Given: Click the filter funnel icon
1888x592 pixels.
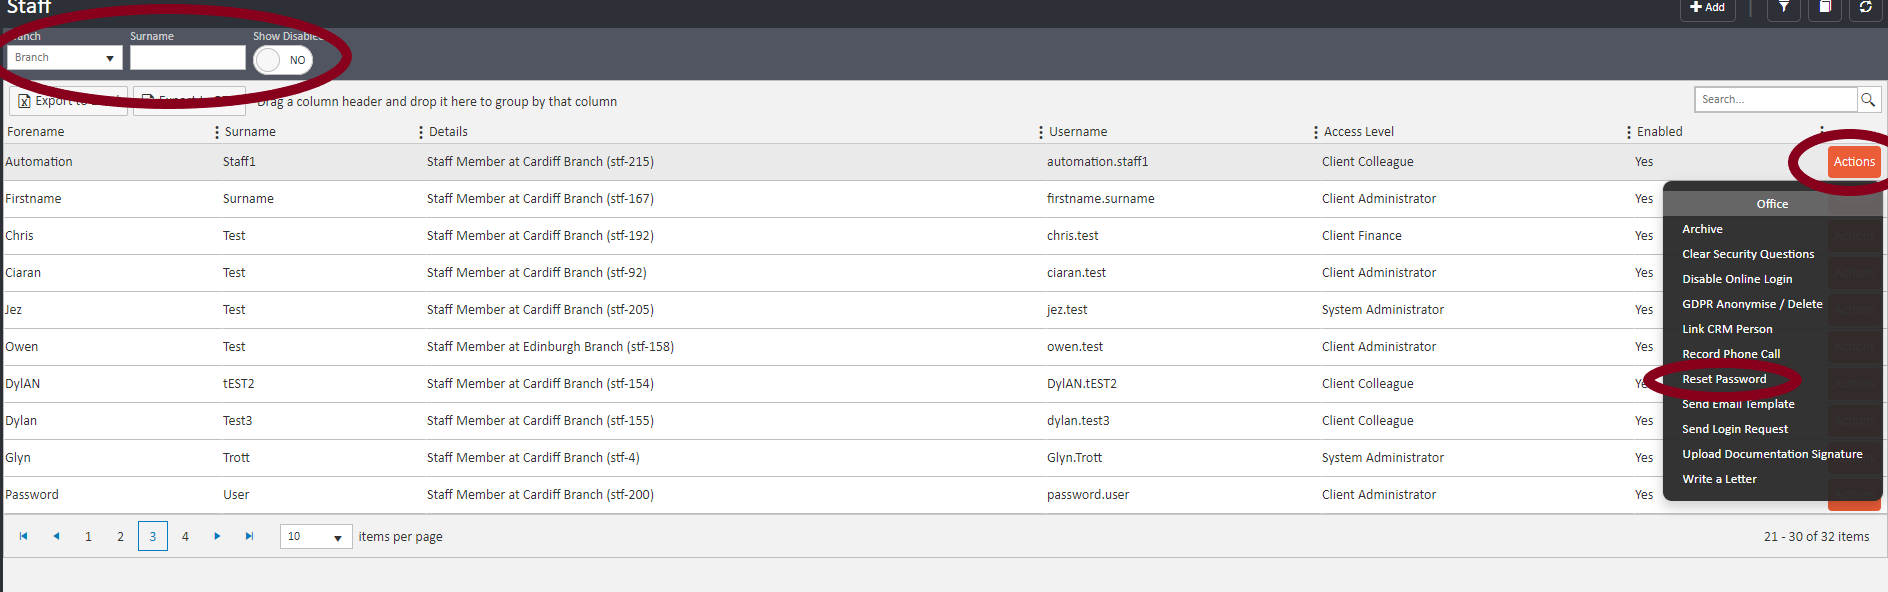Looking at the screenshot, I should (x=1783, y=7).
